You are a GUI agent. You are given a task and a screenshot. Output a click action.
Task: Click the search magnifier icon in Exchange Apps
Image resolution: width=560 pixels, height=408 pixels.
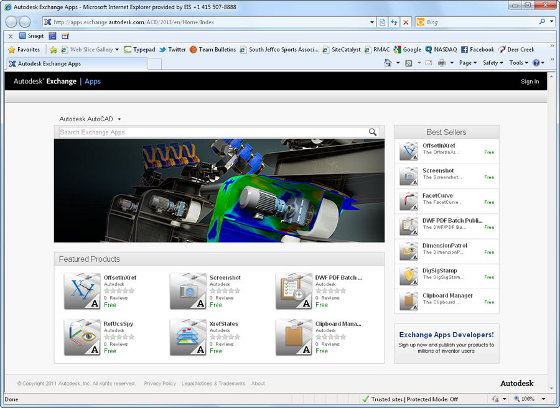point(372,132)
